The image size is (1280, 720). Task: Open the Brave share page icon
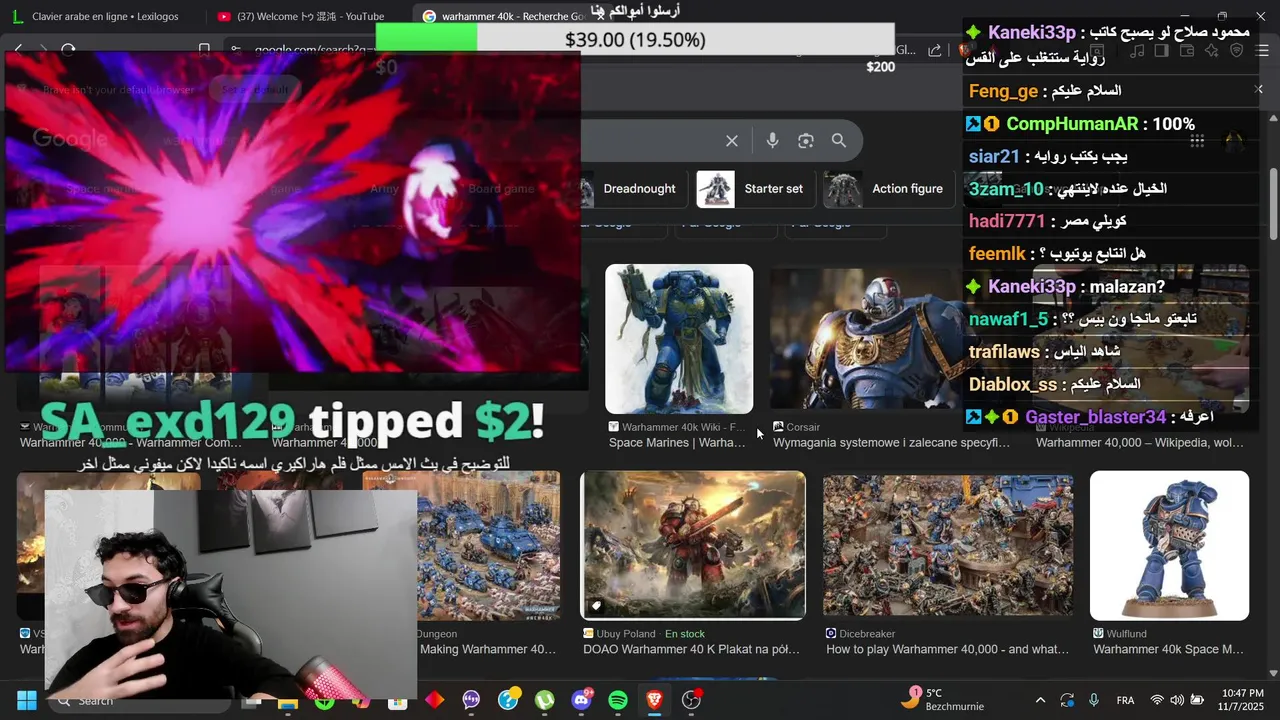coord(935,50)
